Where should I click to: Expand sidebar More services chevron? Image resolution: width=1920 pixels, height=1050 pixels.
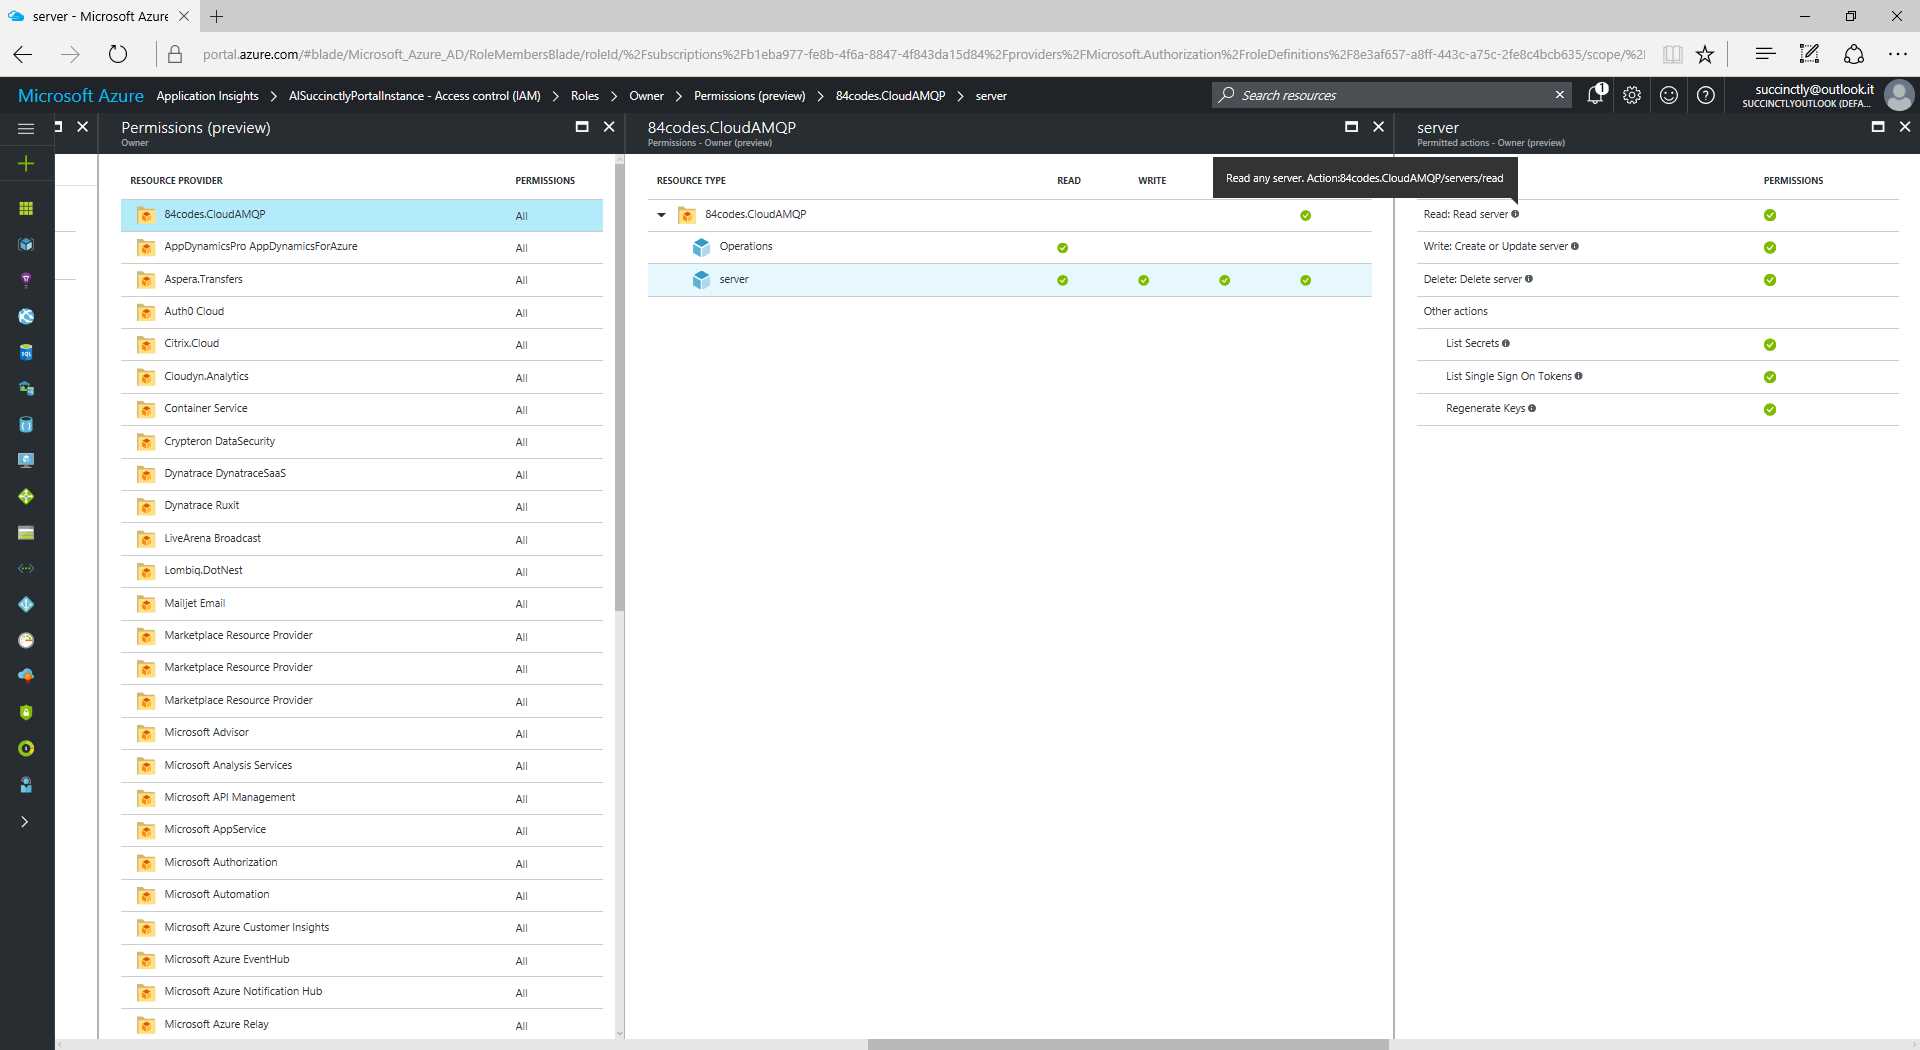[x=25, y=822]
